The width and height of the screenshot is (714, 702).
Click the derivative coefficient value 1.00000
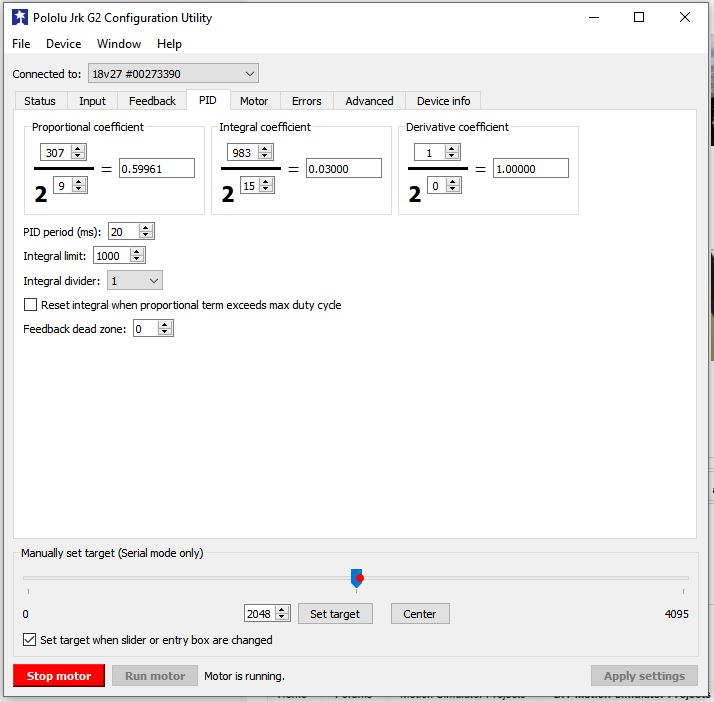(531, 168)
